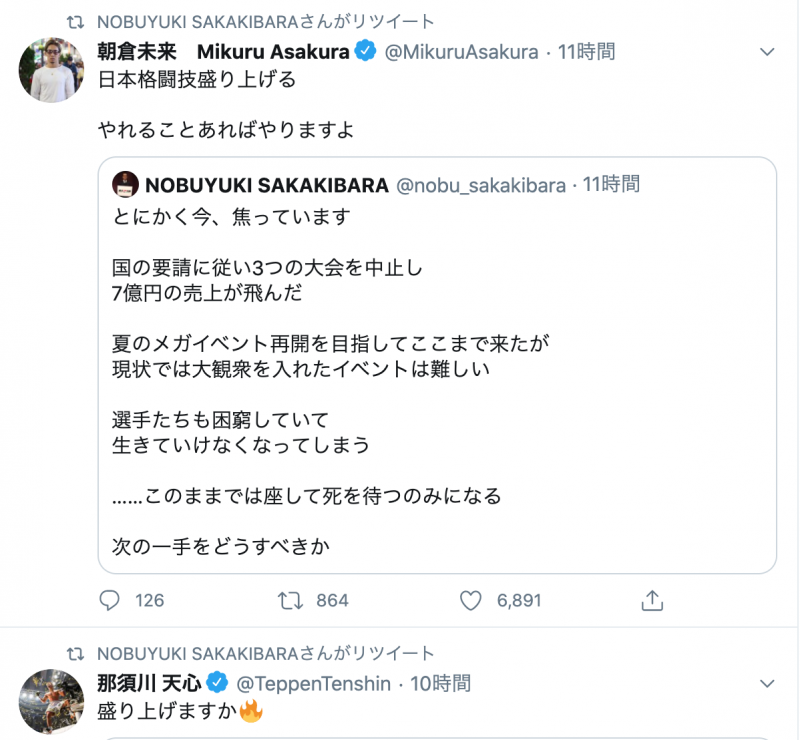Image resolution: width=800 pixels, height=740 pixels.
Task: Click the verified badge next to Mikuru Asakura
Action: pyautogui.click(x=368, y=52)
